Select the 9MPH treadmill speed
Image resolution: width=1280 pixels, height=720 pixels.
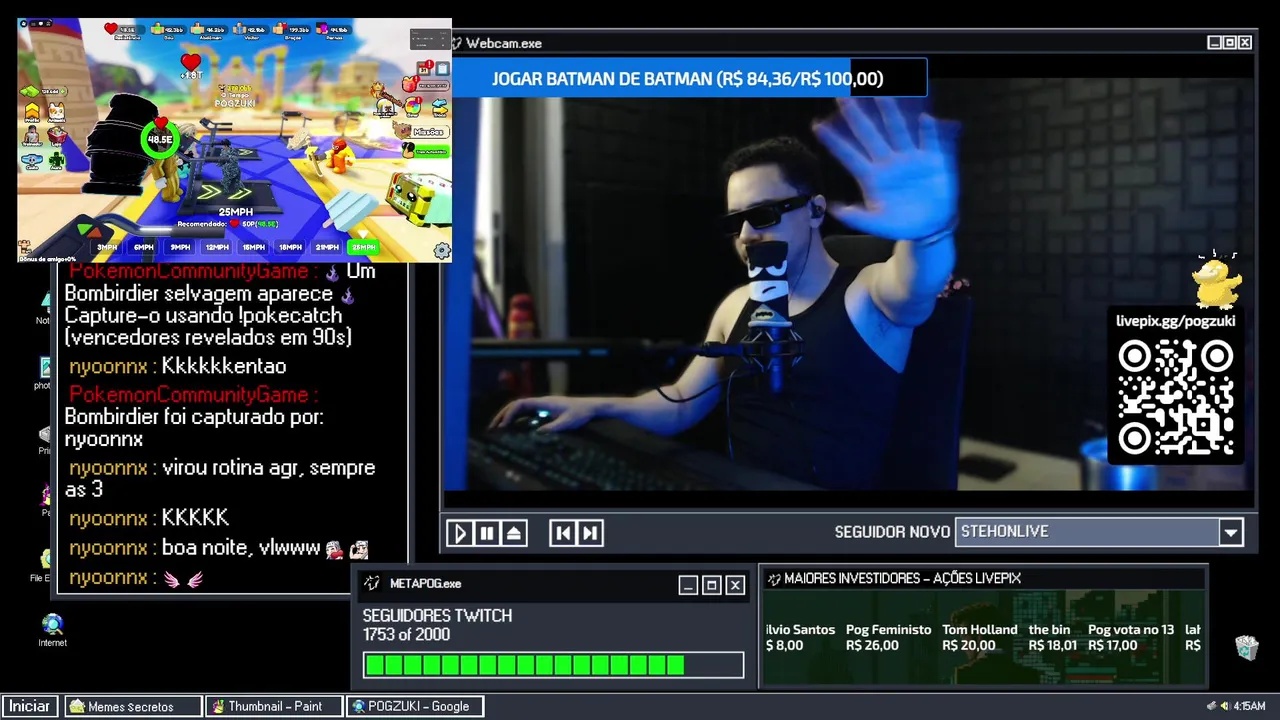(x=180, y=247)
